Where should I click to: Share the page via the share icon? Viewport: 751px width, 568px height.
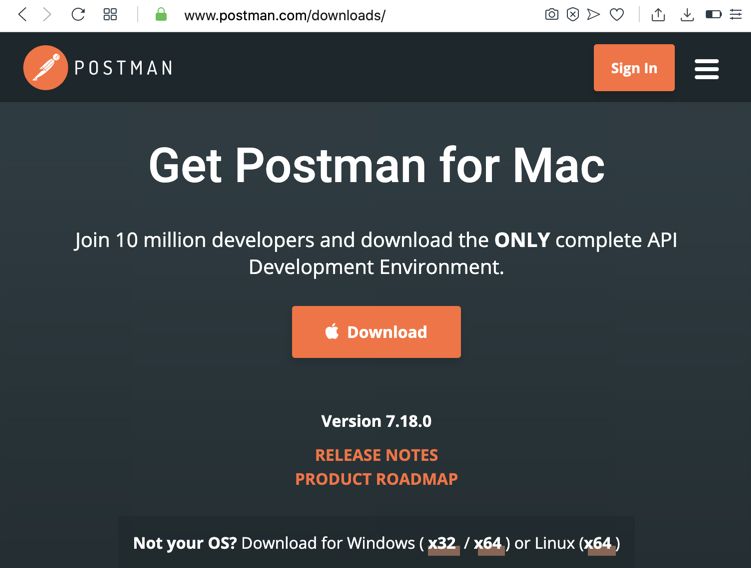pos(658,15)
